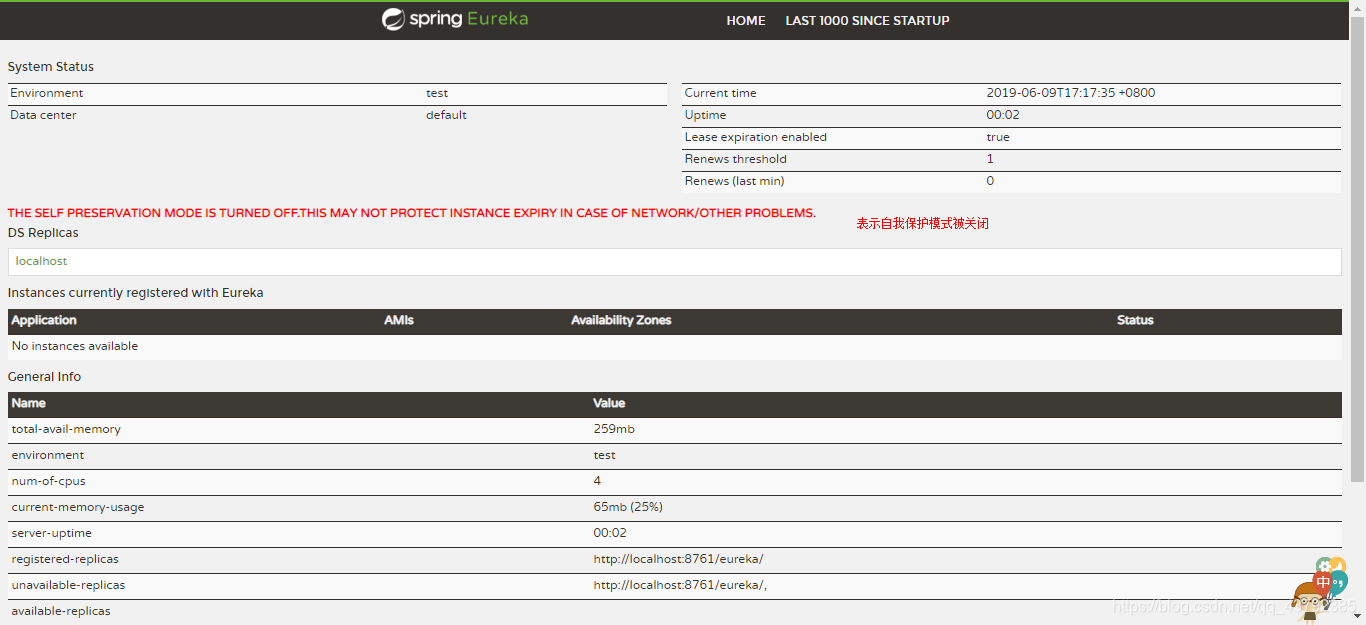This screenshot has height=625, width=1366.
Task: Select the AMIs column header
Action: (x=399, y=320)
